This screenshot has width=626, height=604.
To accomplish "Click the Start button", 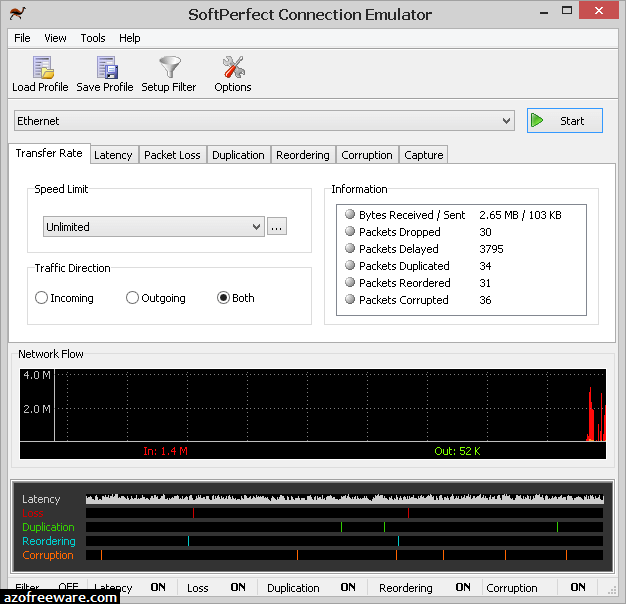I will (565, 120).
